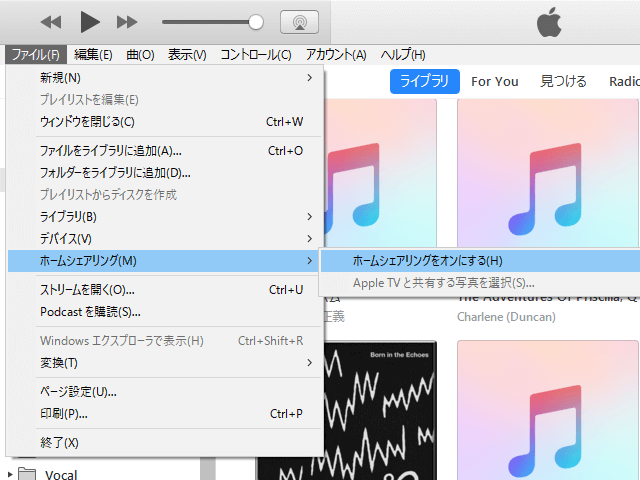Click the ライブラリ tab button
This screenshot has height=480, width=640.
[425, 81]
